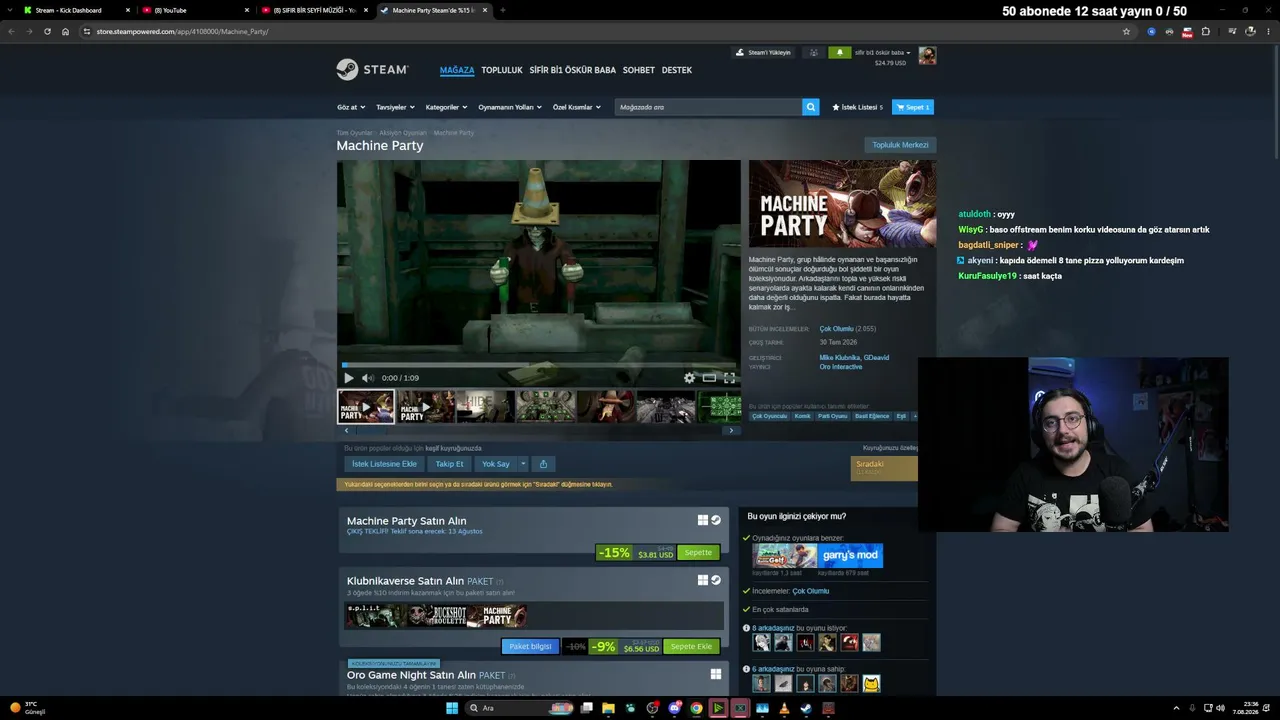Screen dimensions: 1280x720
Task: Go to MAĞAZA store tab
Action: pos(457,70)
